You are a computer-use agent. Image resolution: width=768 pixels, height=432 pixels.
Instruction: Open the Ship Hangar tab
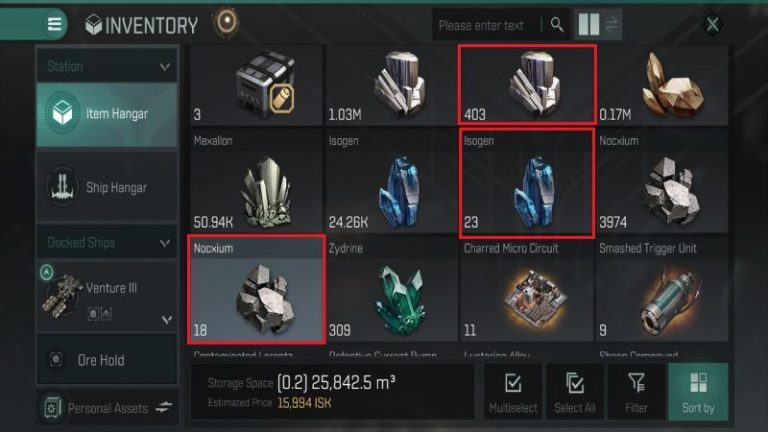107,187
